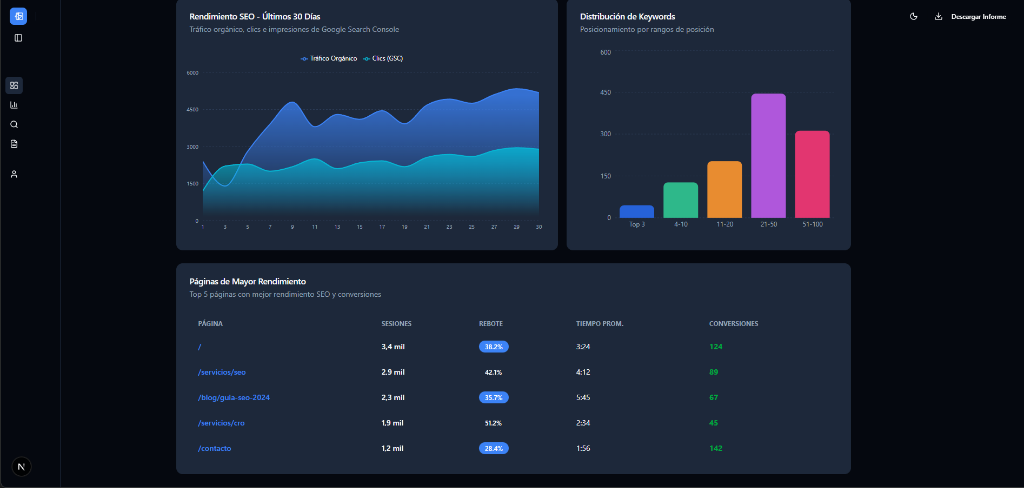The height and width of the screenshot is (488, 1024).
Task: Click the pink 51-100 keyword bar
Action: pos(812,174)
